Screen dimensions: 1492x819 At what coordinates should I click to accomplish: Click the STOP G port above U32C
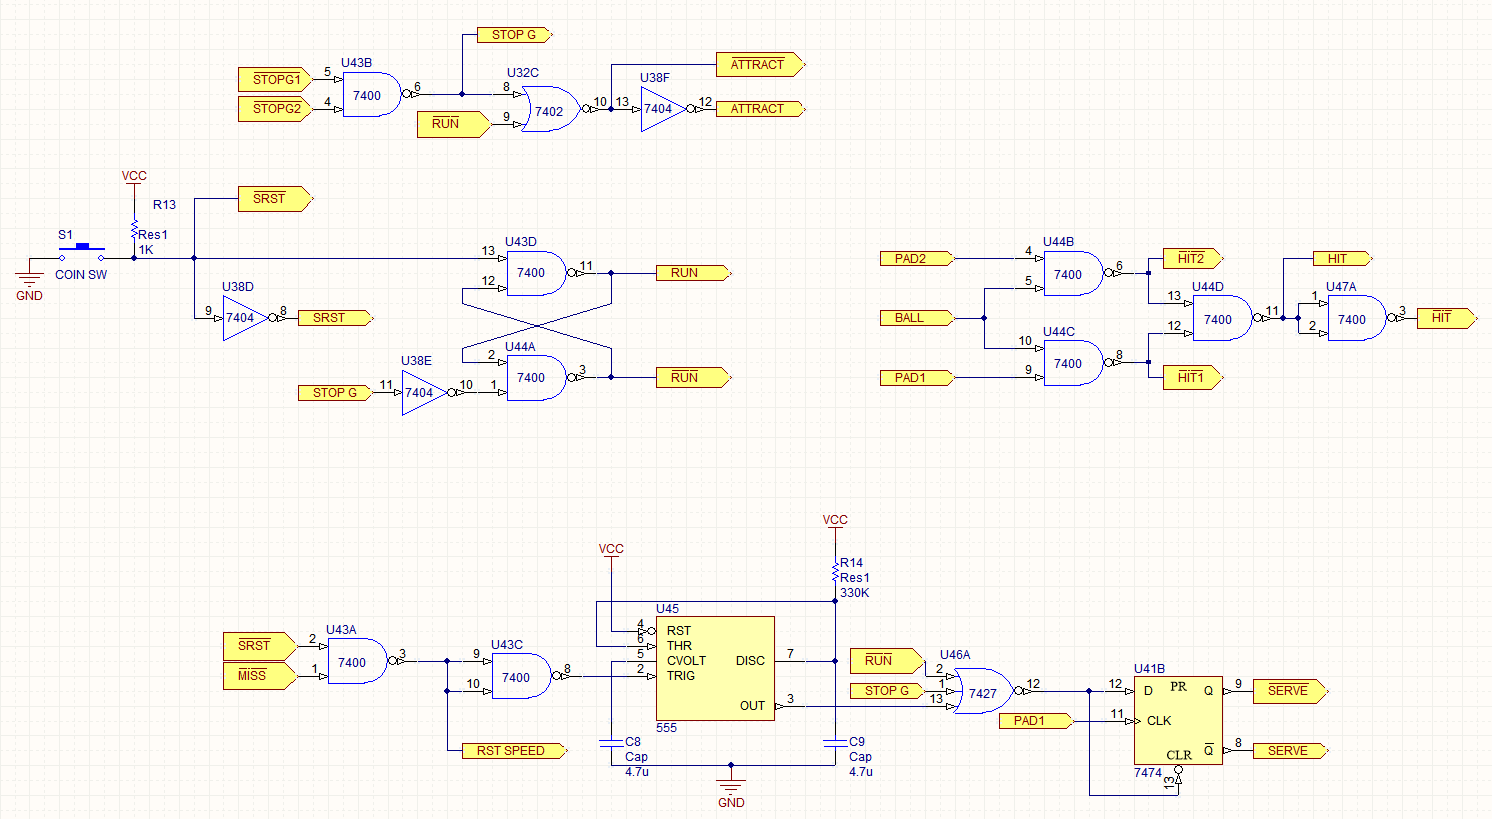[x=515, y=35]
